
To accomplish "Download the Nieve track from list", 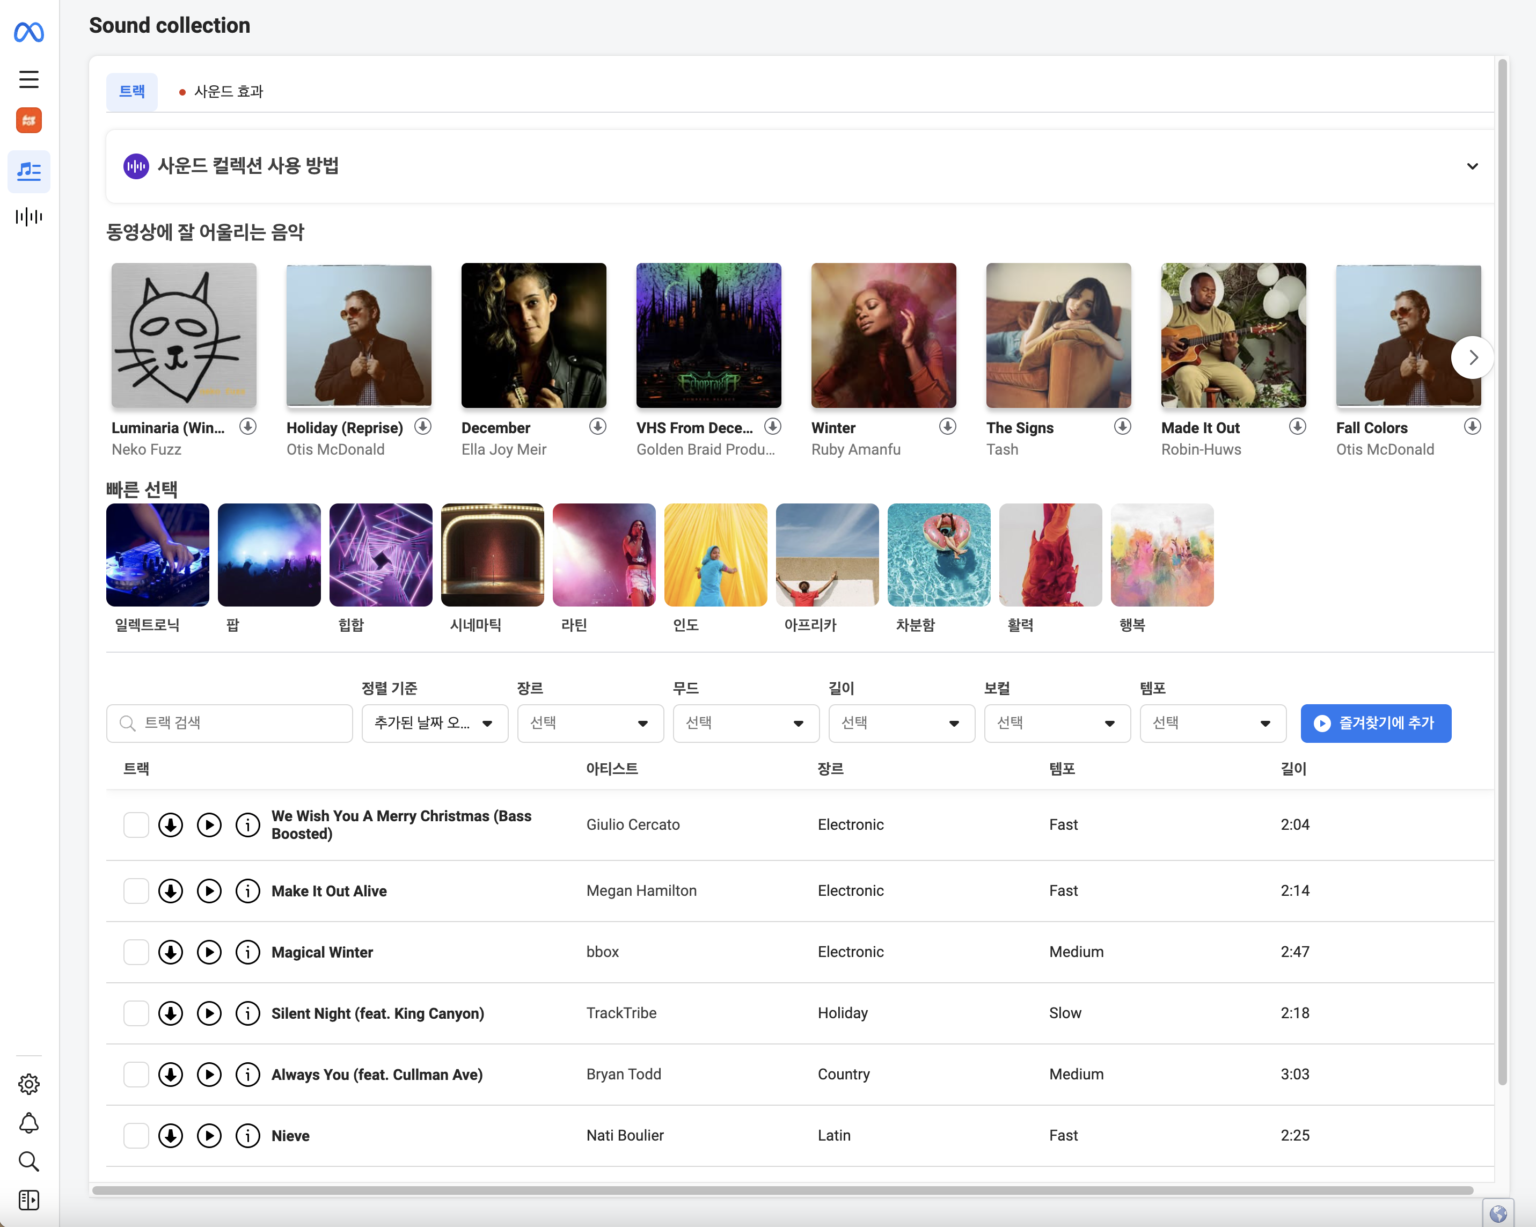I will [171, 1136].
